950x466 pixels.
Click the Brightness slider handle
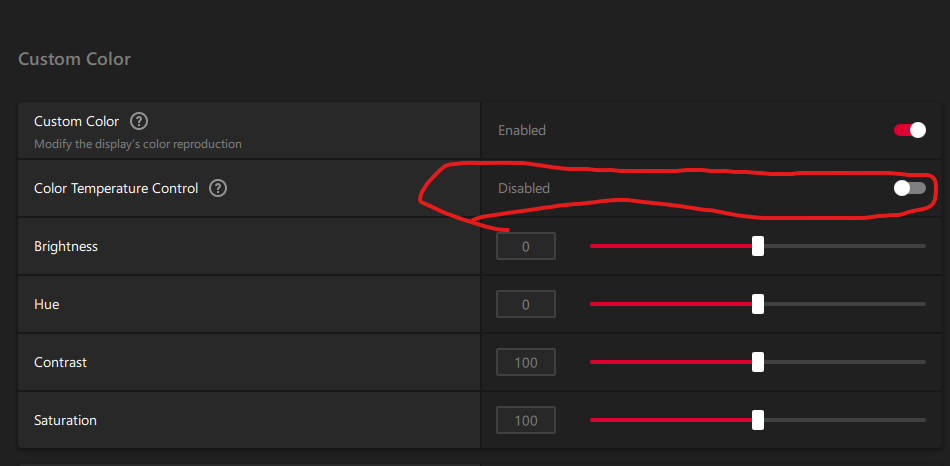click(758, 246)
